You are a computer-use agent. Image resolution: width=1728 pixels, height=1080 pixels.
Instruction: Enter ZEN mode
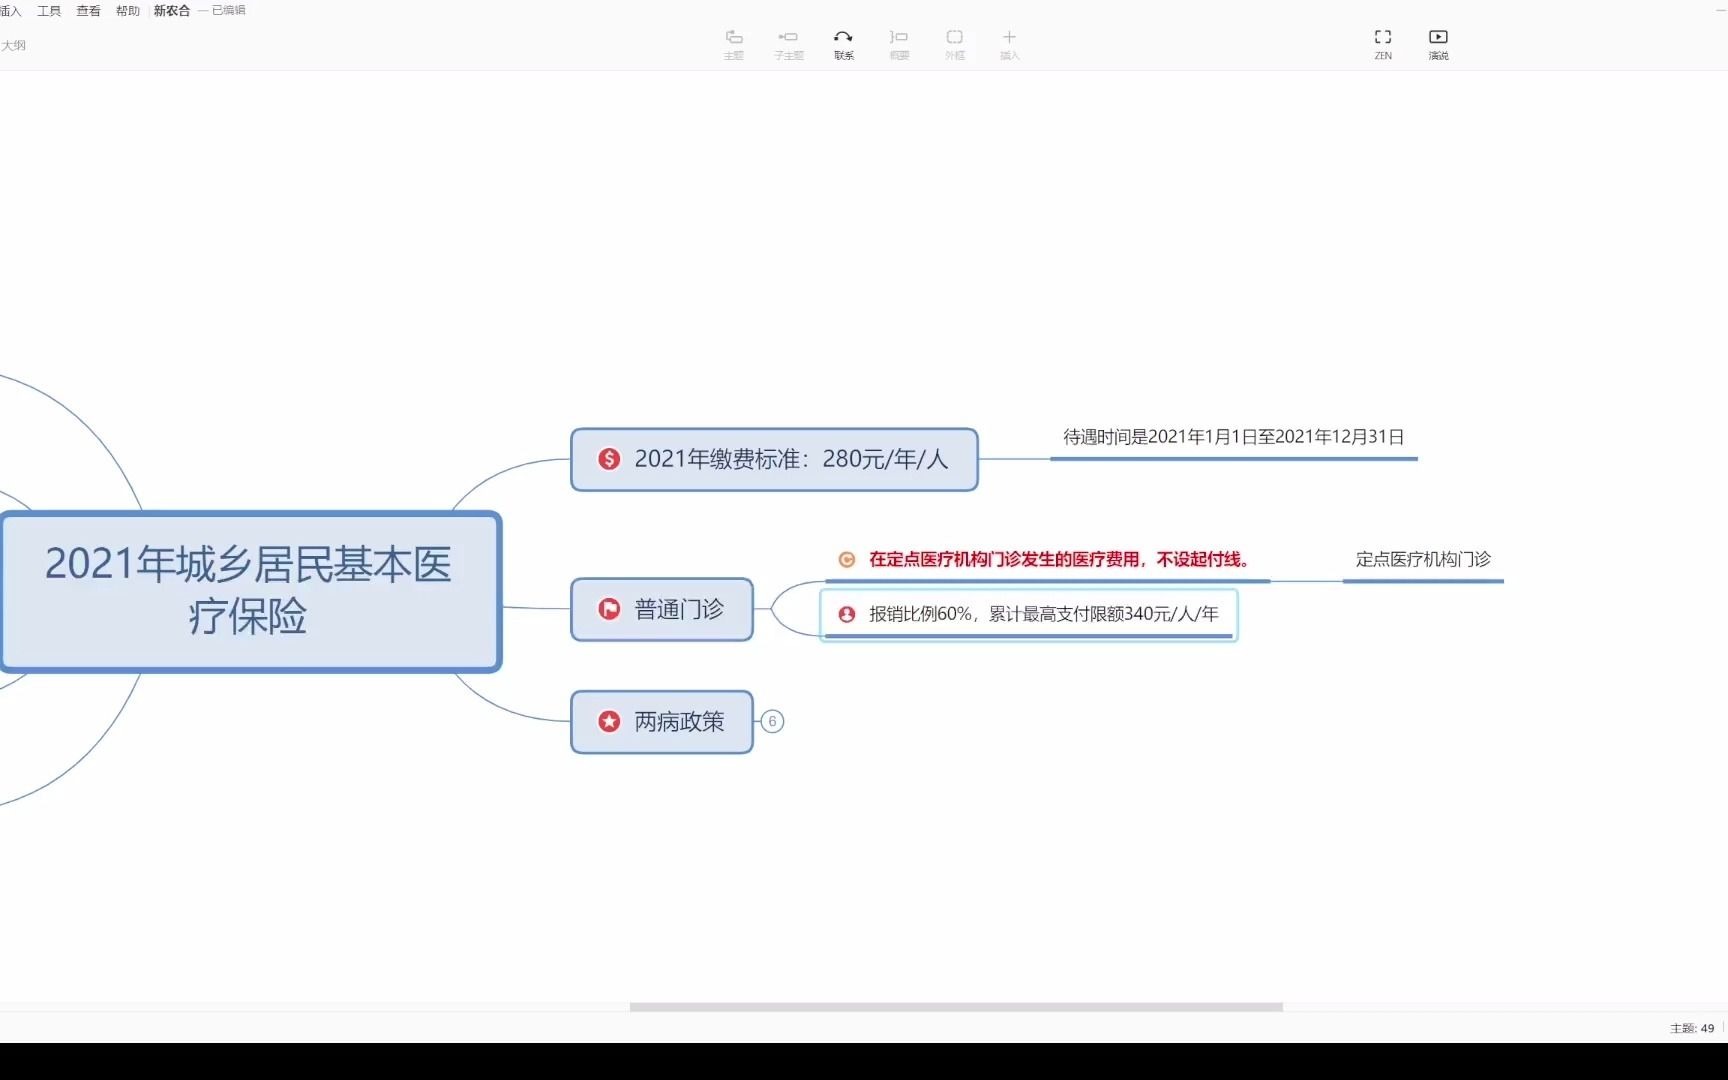click(x=1383, y=44)
